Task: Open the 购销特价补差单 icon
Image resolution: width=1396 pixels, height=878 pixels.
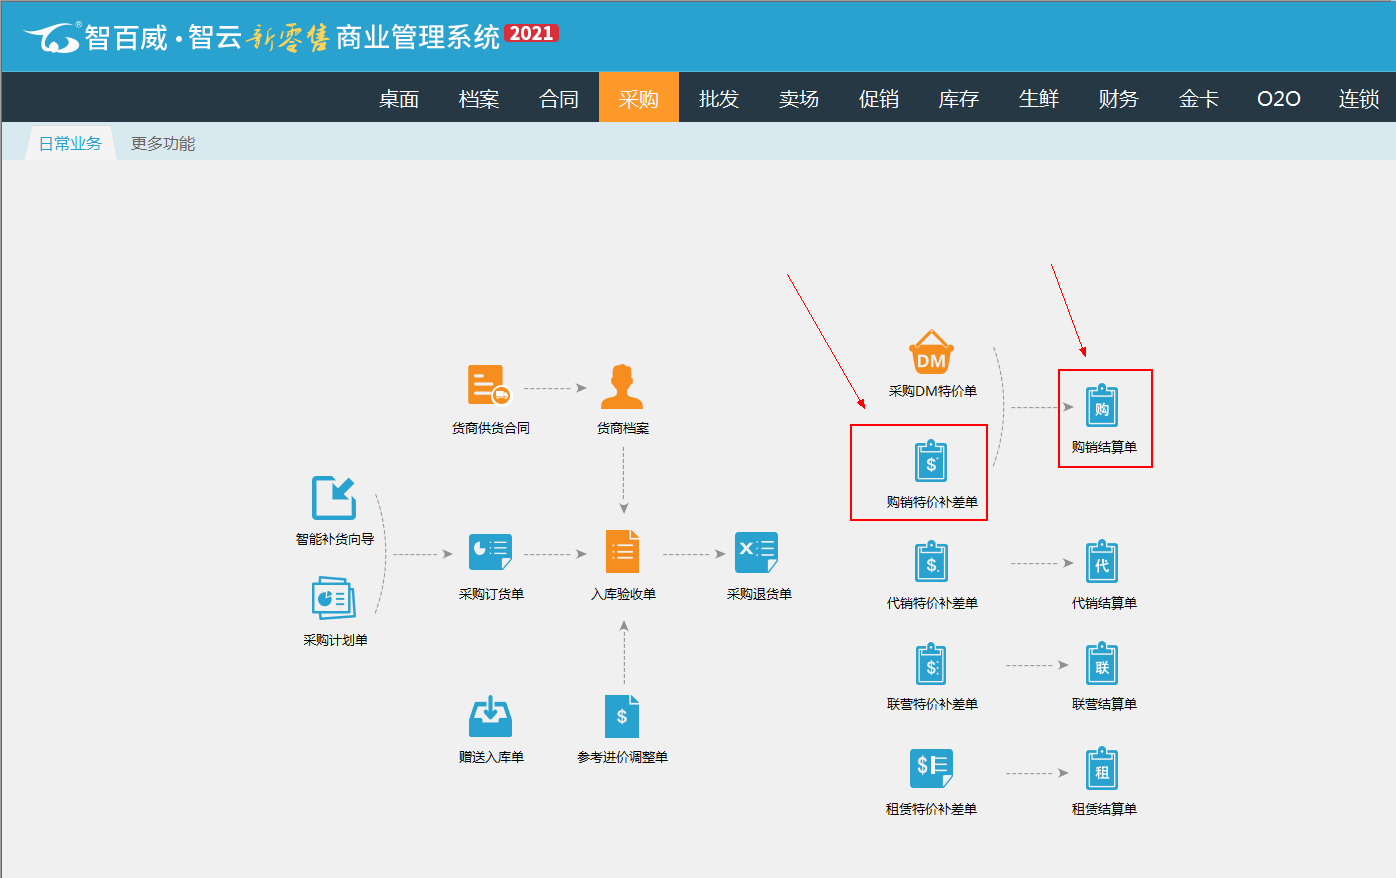Action: coord(931,462)
